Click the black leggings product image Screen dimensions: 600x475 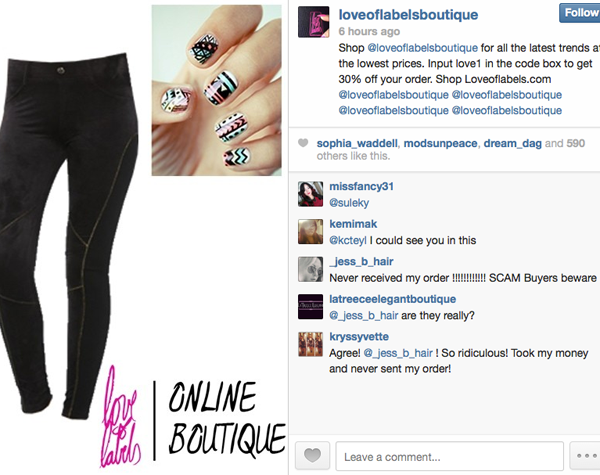click(69, 235)
